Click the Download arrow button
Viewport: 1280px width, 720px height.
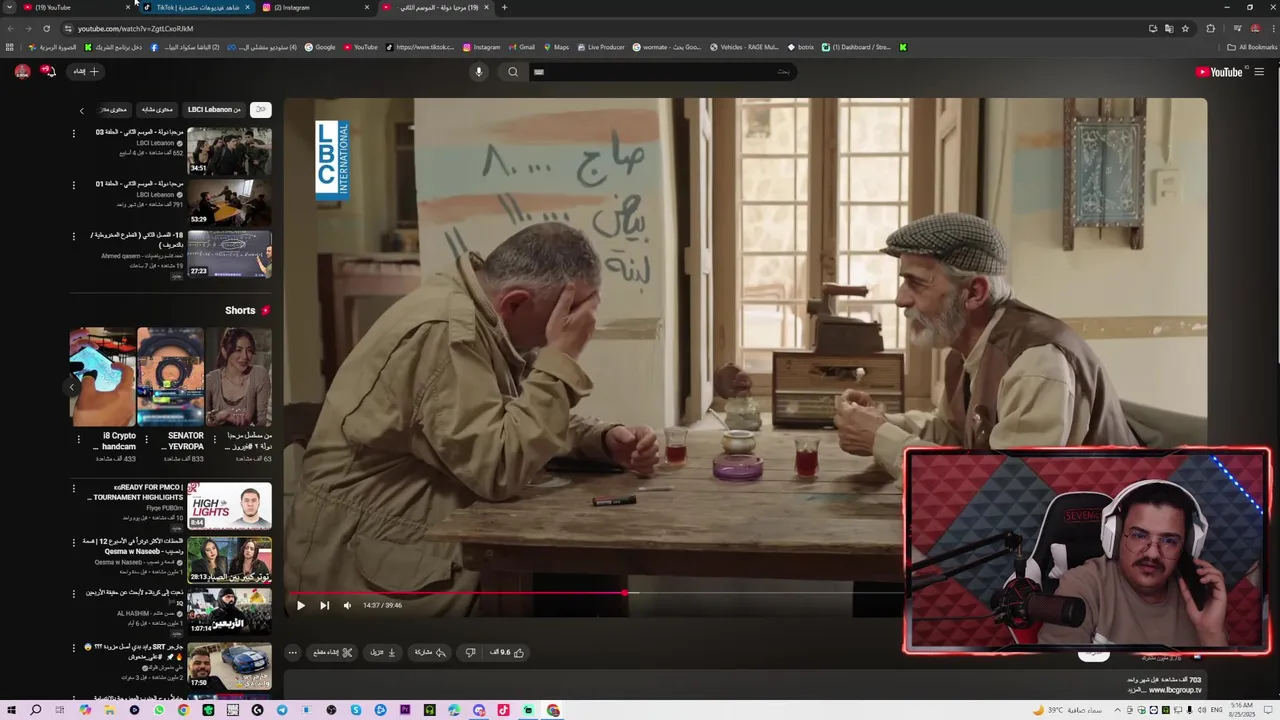383,652
